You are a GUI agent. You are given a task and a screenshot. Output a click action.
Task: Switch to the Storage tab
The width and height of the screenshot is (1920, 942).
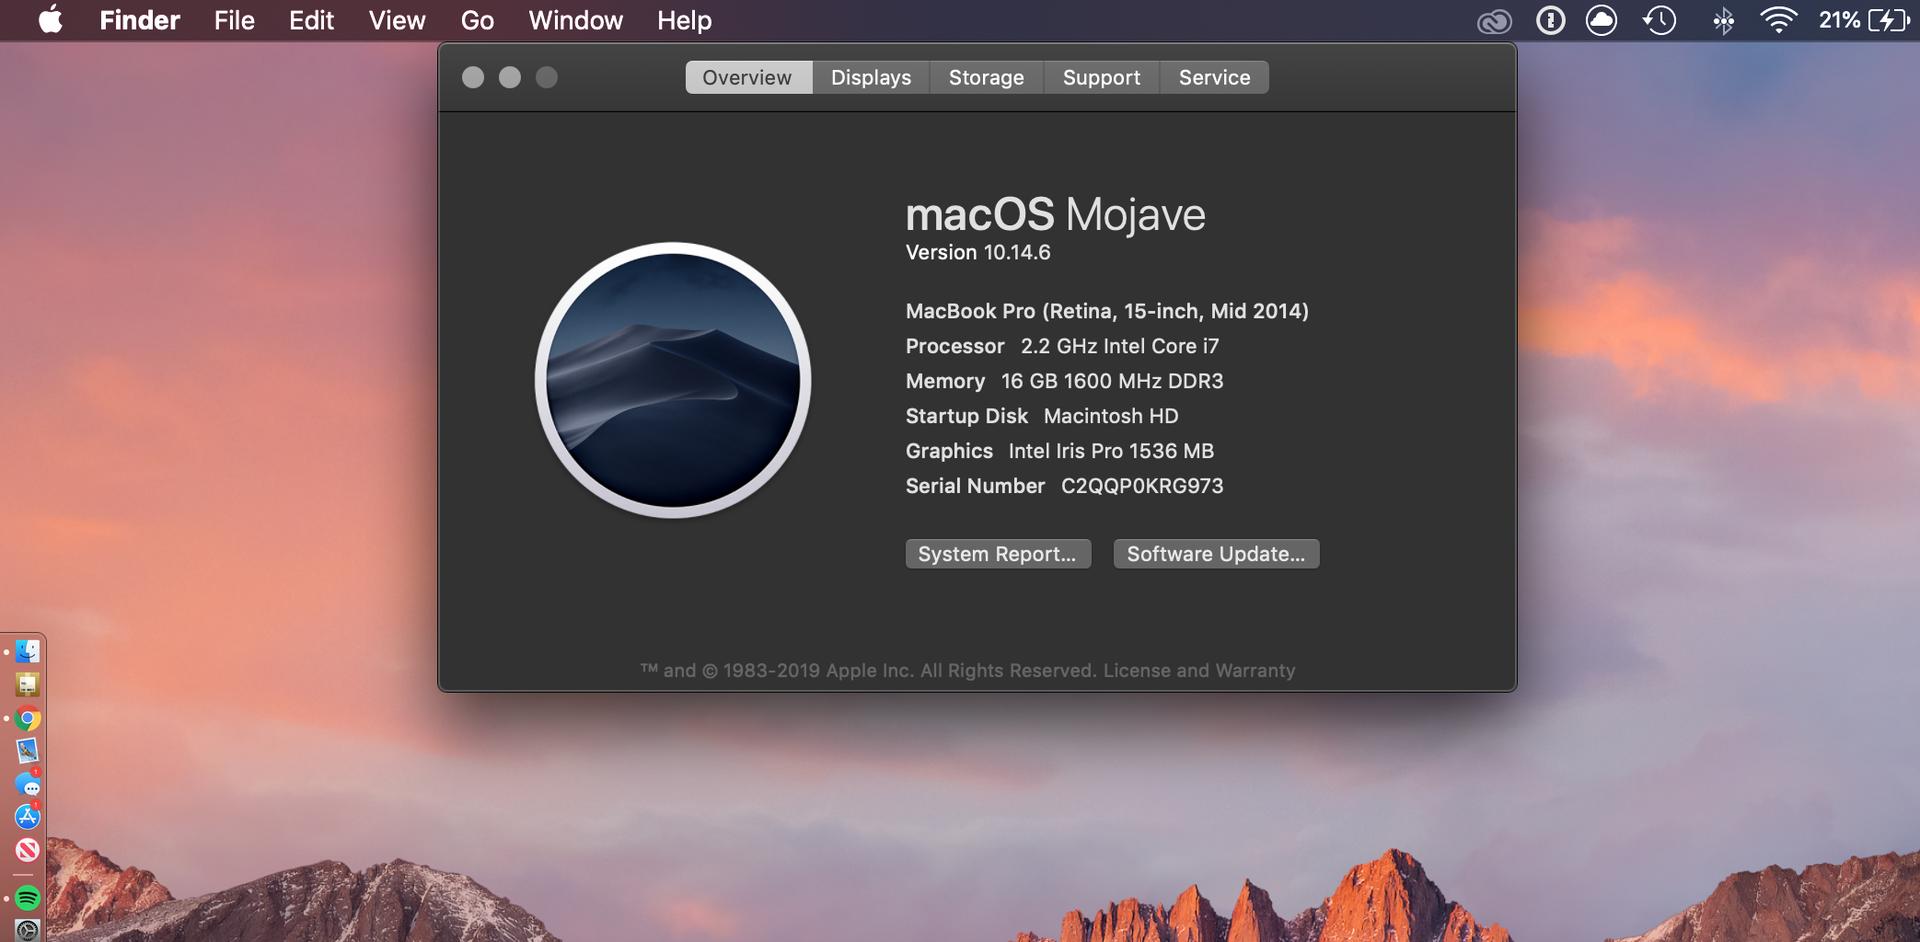click(x=986, y=77)
